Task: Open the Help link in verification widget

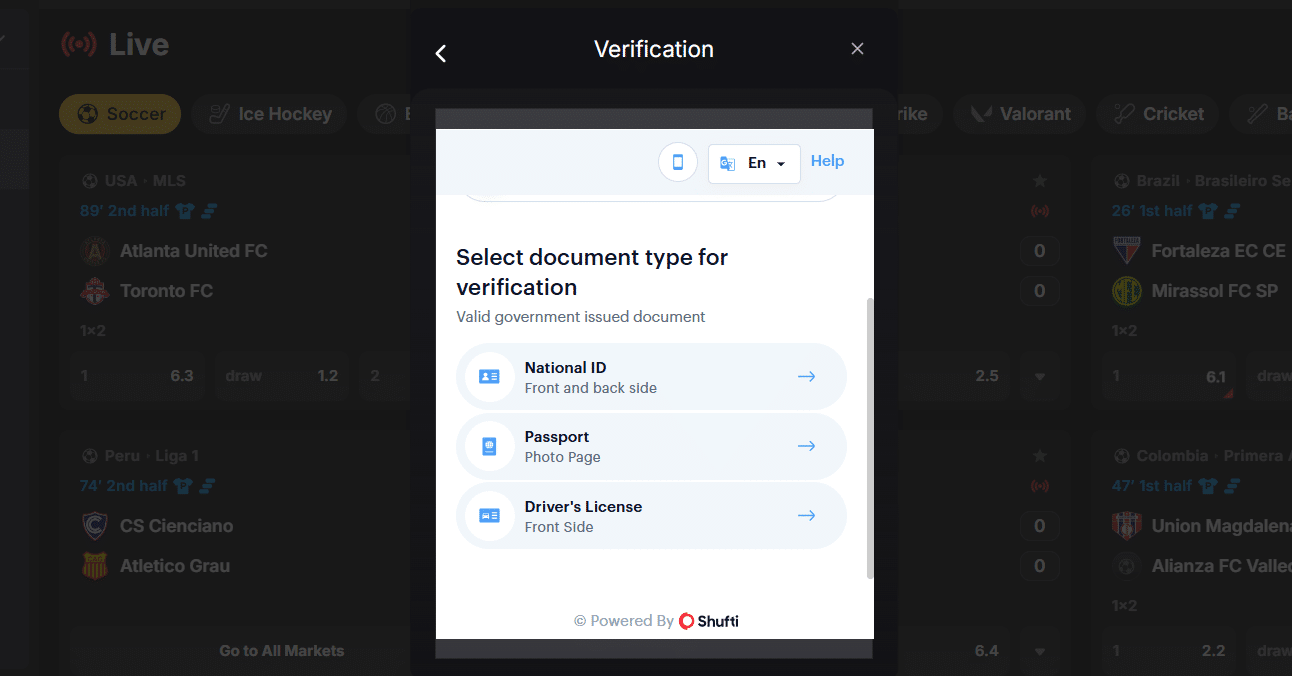Action: pyautogui.click(x=827, y=160)
